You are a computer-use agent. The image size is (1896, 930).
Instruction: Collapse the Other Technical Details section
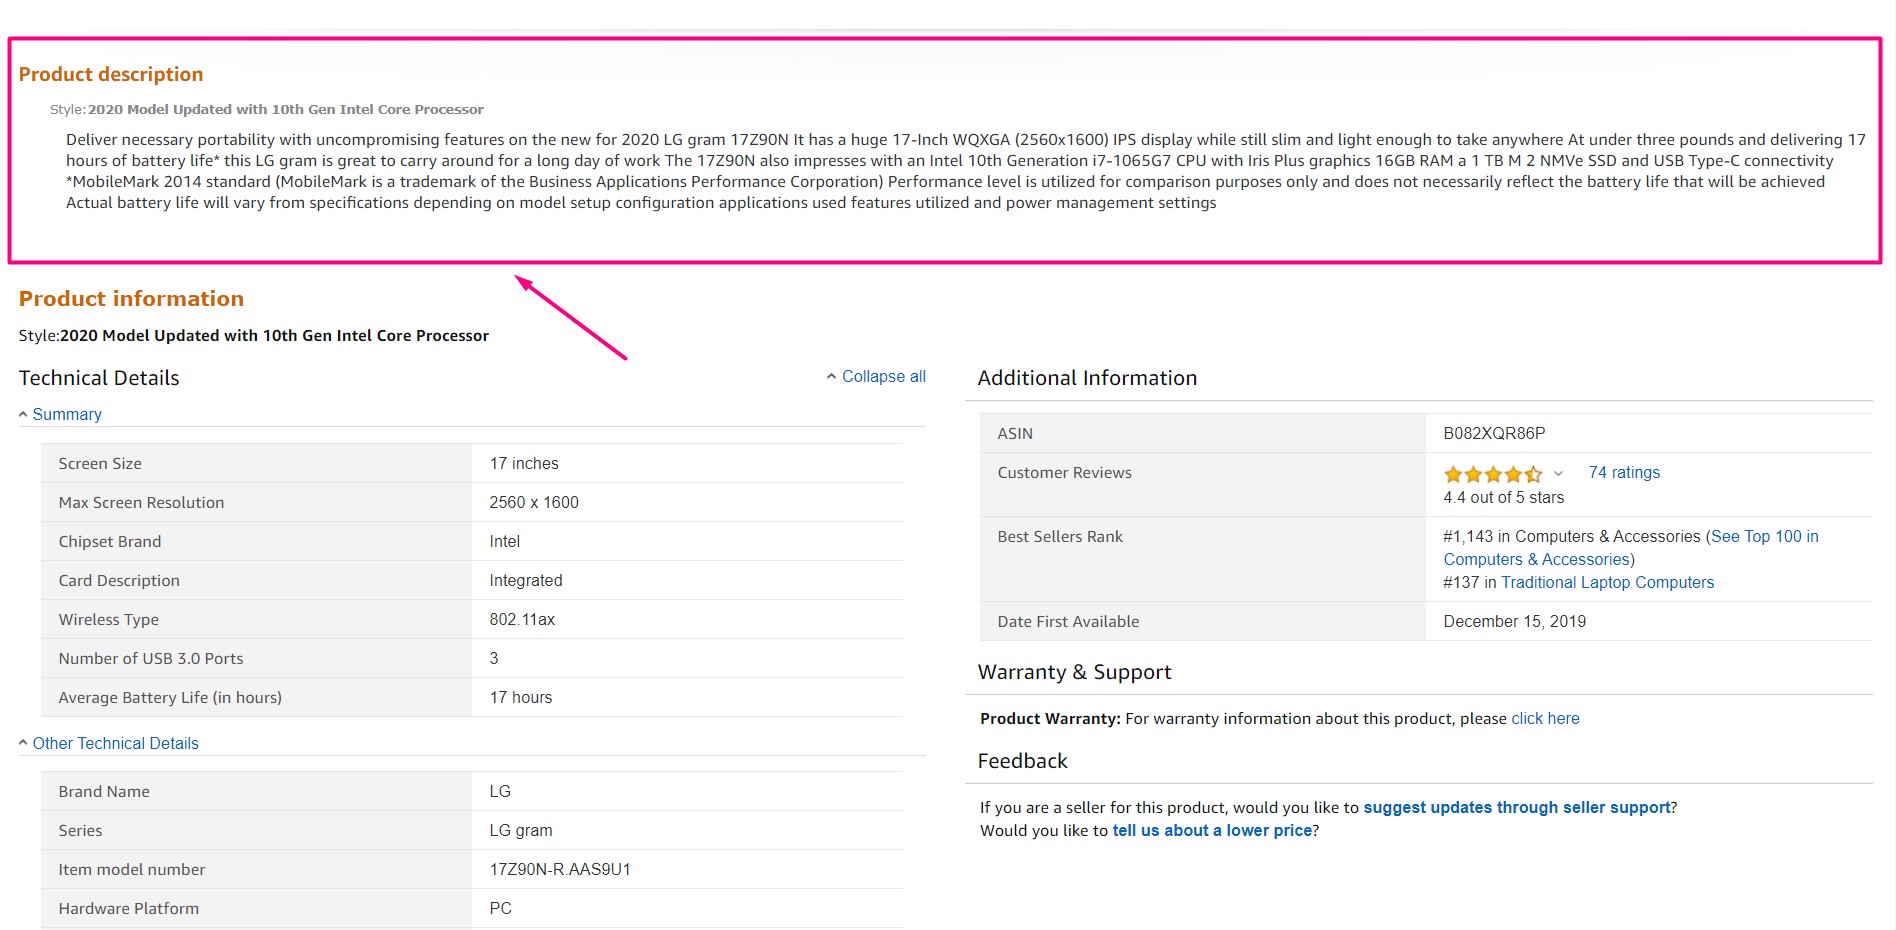coord(109,743)
